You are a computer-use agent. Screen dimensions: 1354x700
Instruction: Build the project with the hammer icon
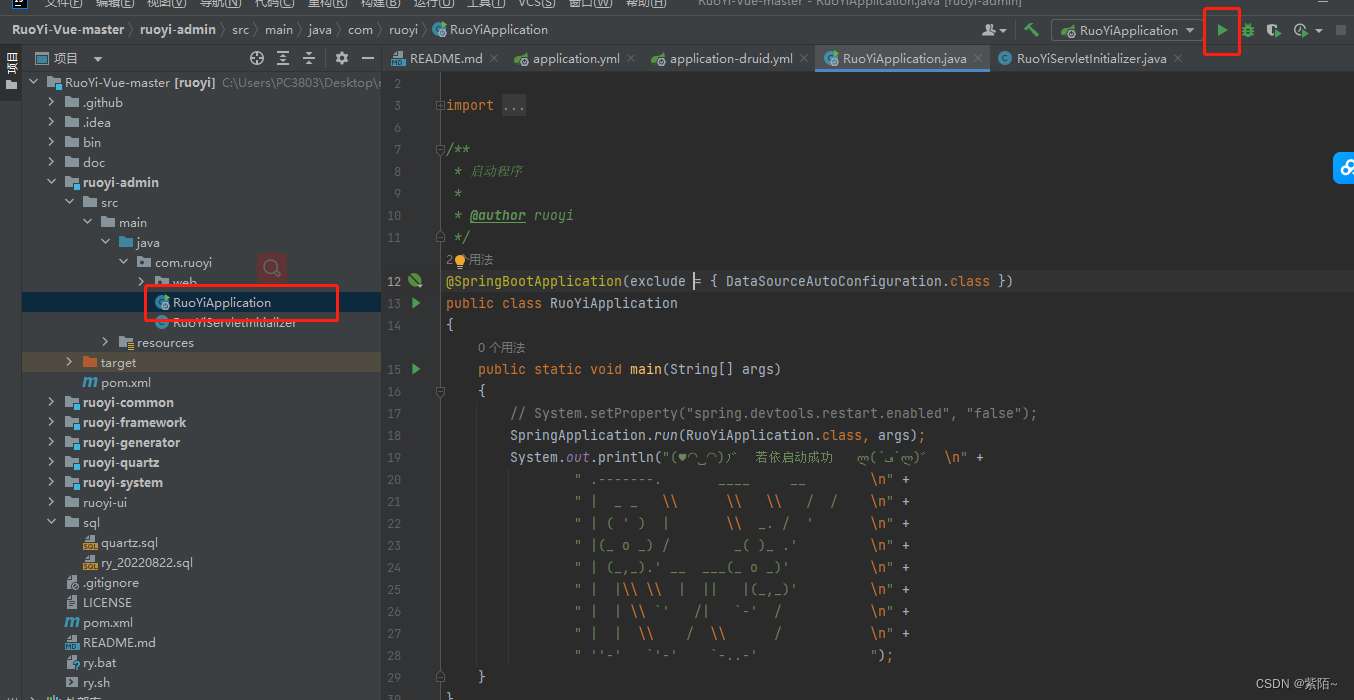point(1031,30)
